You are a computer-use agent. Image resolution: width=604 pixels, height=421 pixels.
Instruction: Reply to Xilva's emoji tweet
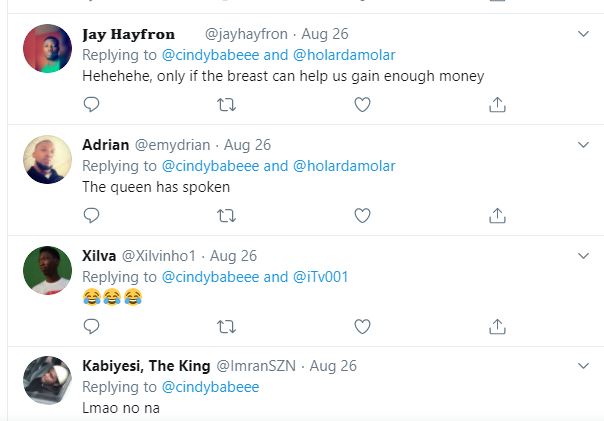[91, 325]
